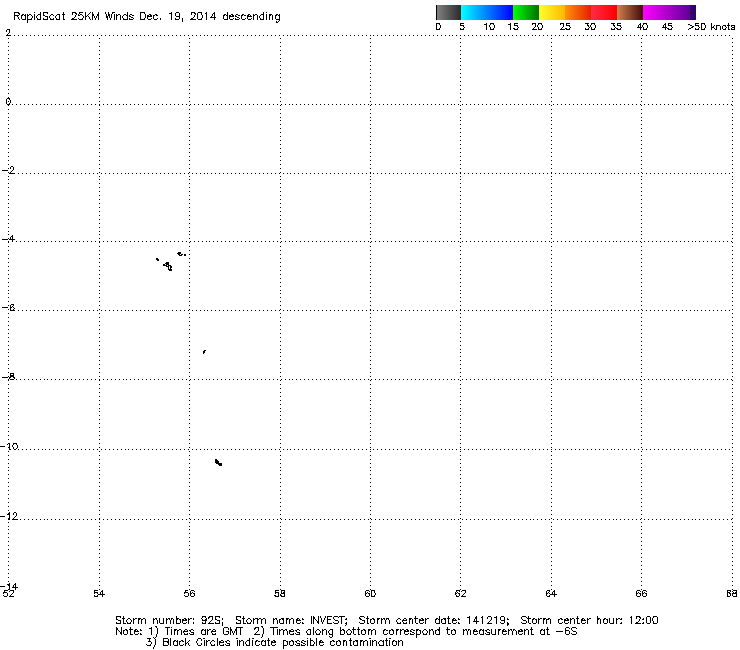Image resolution: width=740 pixels, height=650 pixels.
Task: Click latitude axis label '-8'
Action: click(x=8, y=377)
